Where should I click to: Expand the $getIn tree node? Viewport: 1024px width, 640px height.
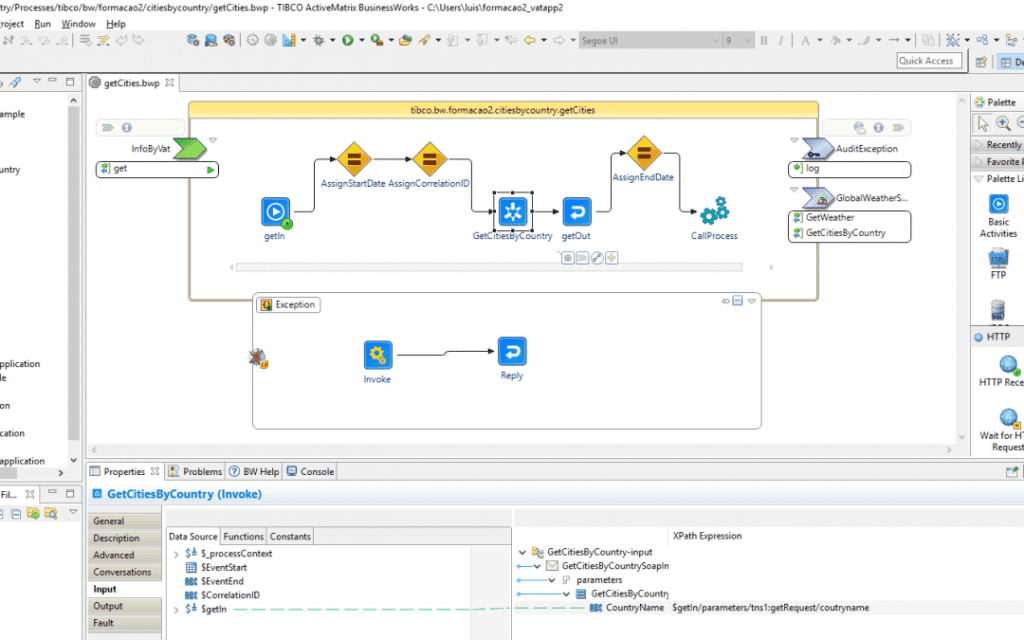coord(176,609)
